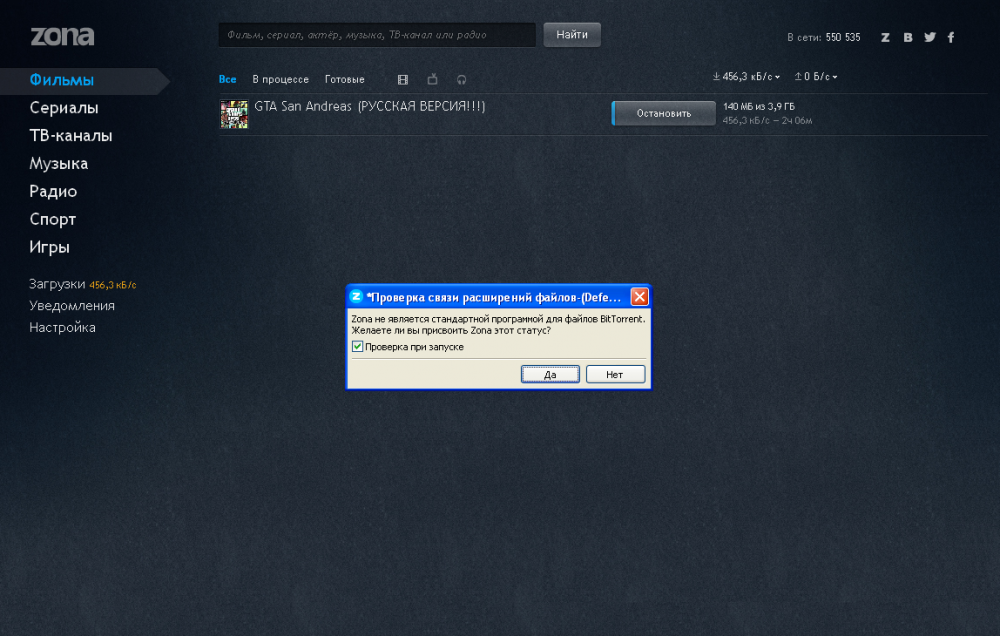Click Да in the dialog

[550, 374]
